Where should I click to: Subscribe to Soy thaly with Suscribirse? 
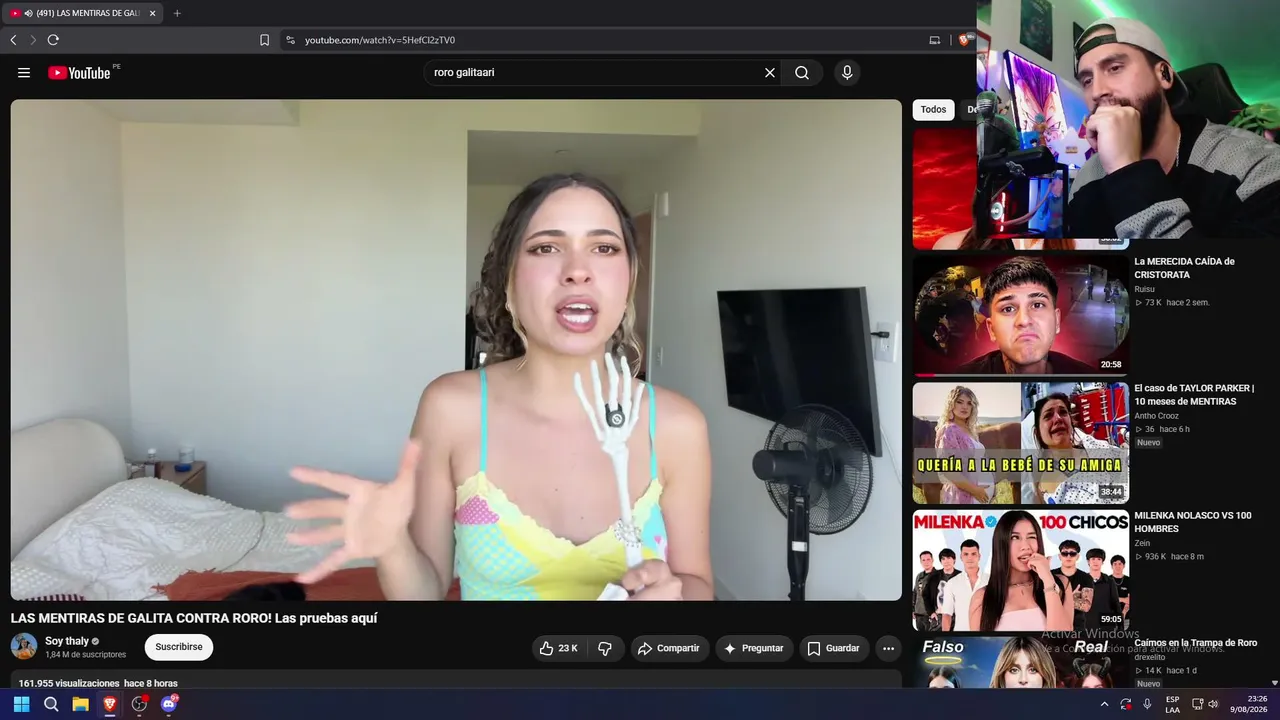point(179,647)
